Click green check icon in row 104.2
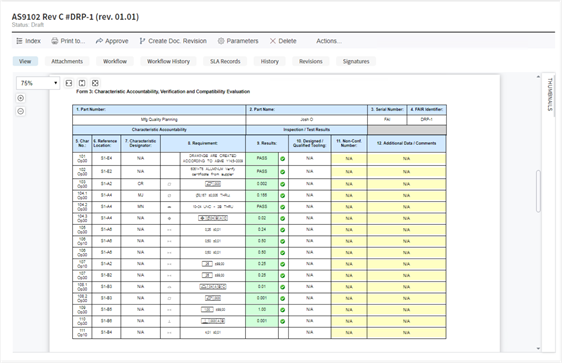 [x=283, y=207]
